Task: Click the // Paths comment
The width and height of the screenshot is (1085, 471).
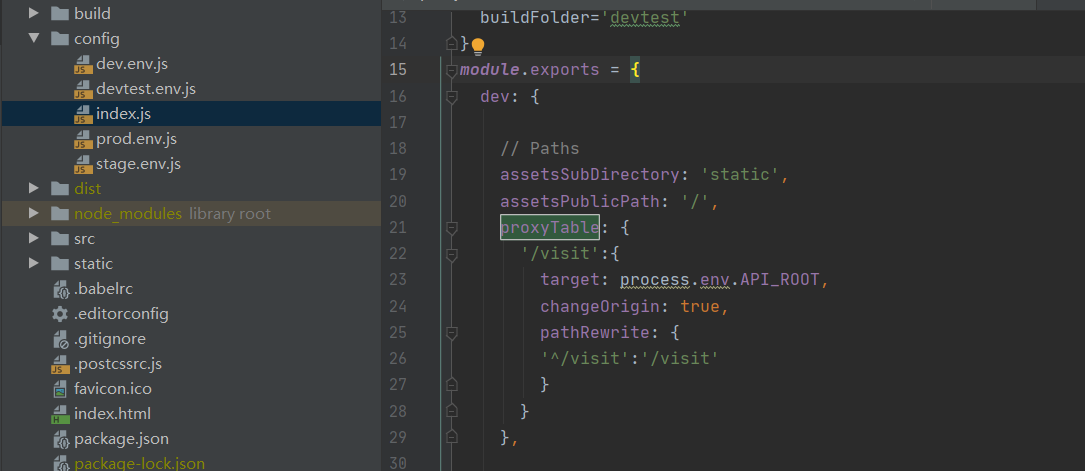Action: tap(540, 149)
